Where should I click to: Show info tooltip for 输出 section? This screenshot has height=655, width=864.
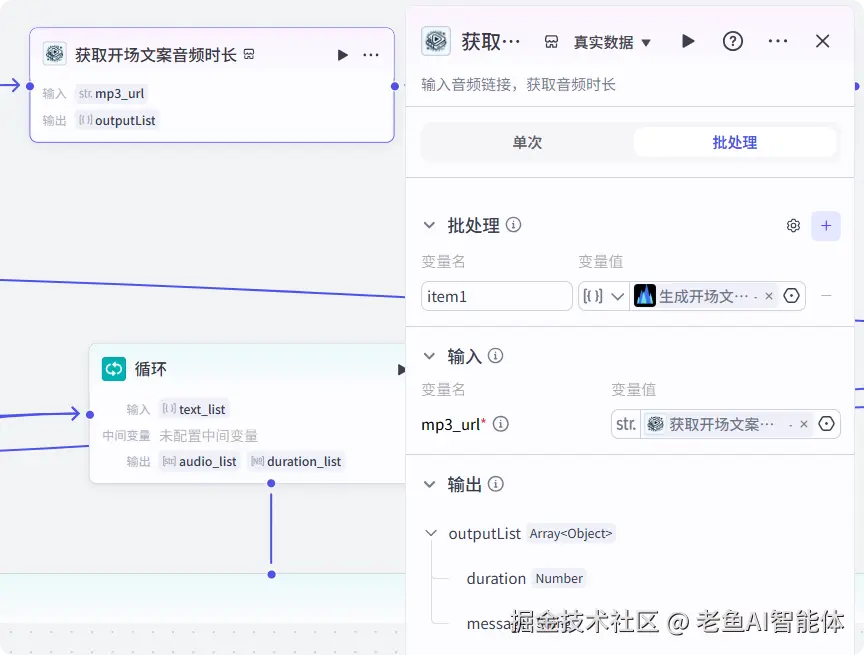(x=495, y=484)
